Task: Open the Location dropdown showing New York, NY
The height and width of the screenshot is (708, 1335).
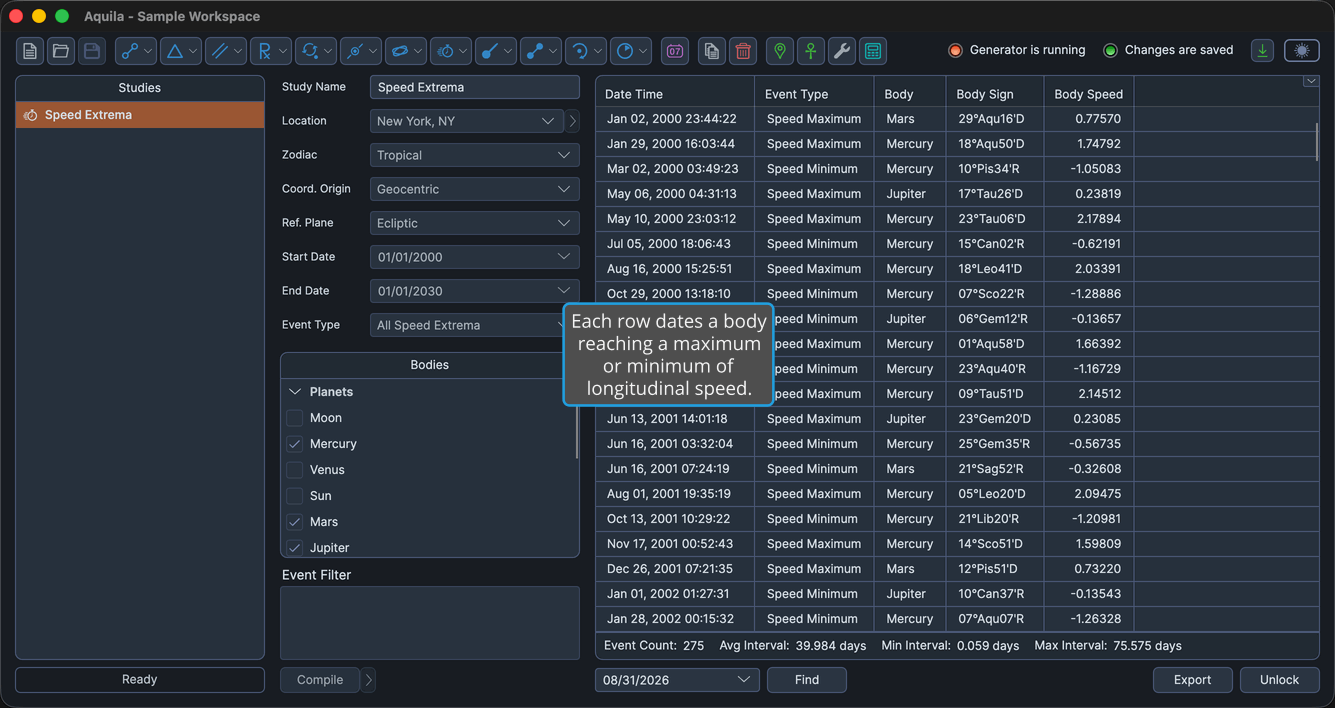Action: (467, 121)
